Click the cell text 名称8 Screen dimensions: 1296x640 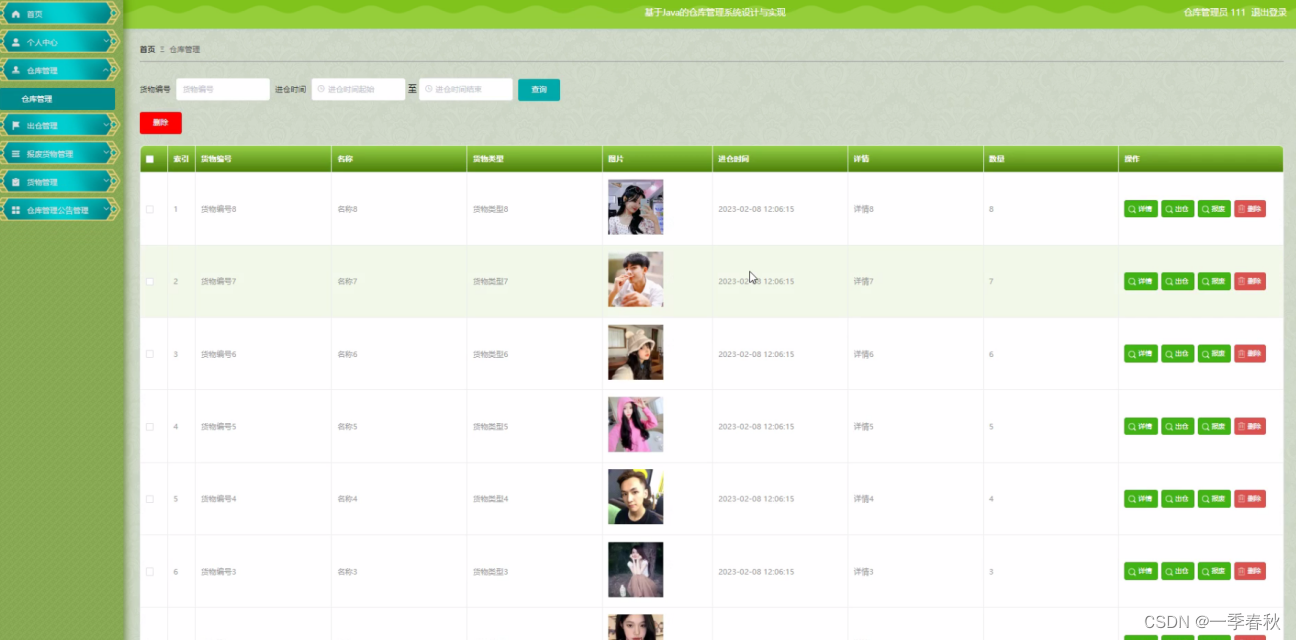point(347,209)
